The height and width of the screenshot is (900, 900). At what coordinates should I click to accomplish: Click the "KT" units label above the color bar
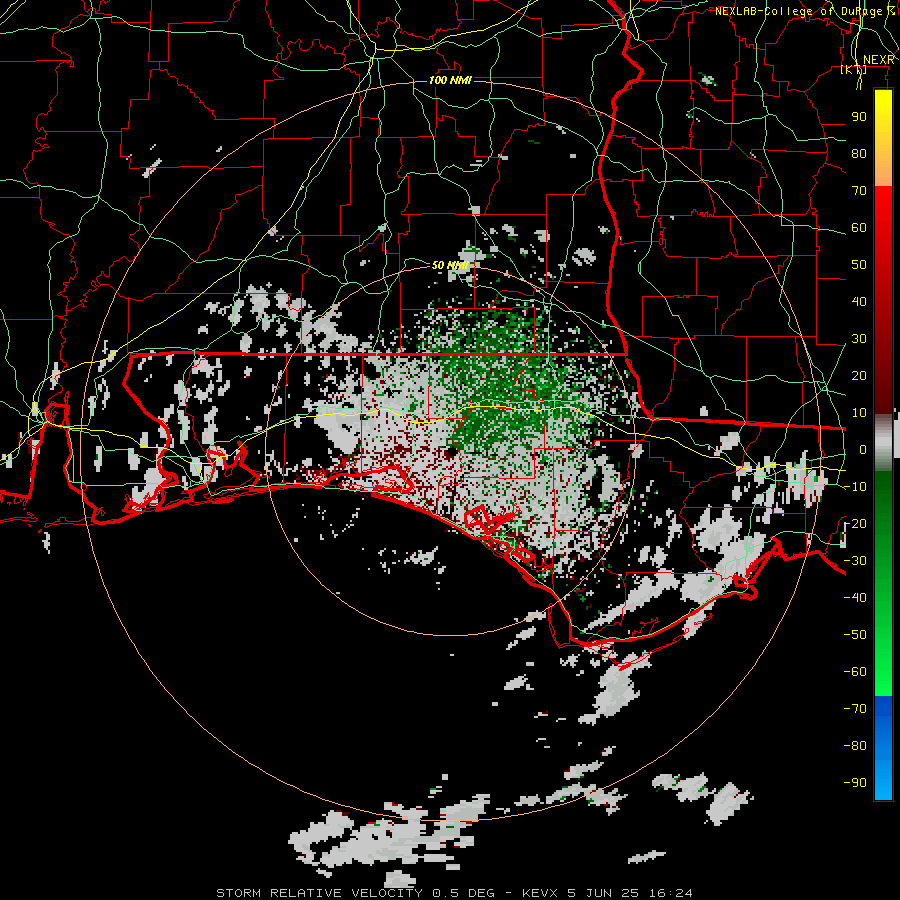pyautogui.click(x=854, y=70)
